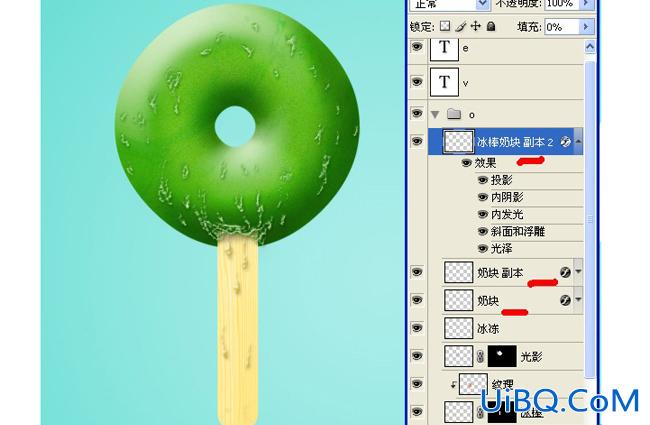Select 光影 layer thumbnail
Viewport: 650px width, 425px height.
click(x=458, y=356)
